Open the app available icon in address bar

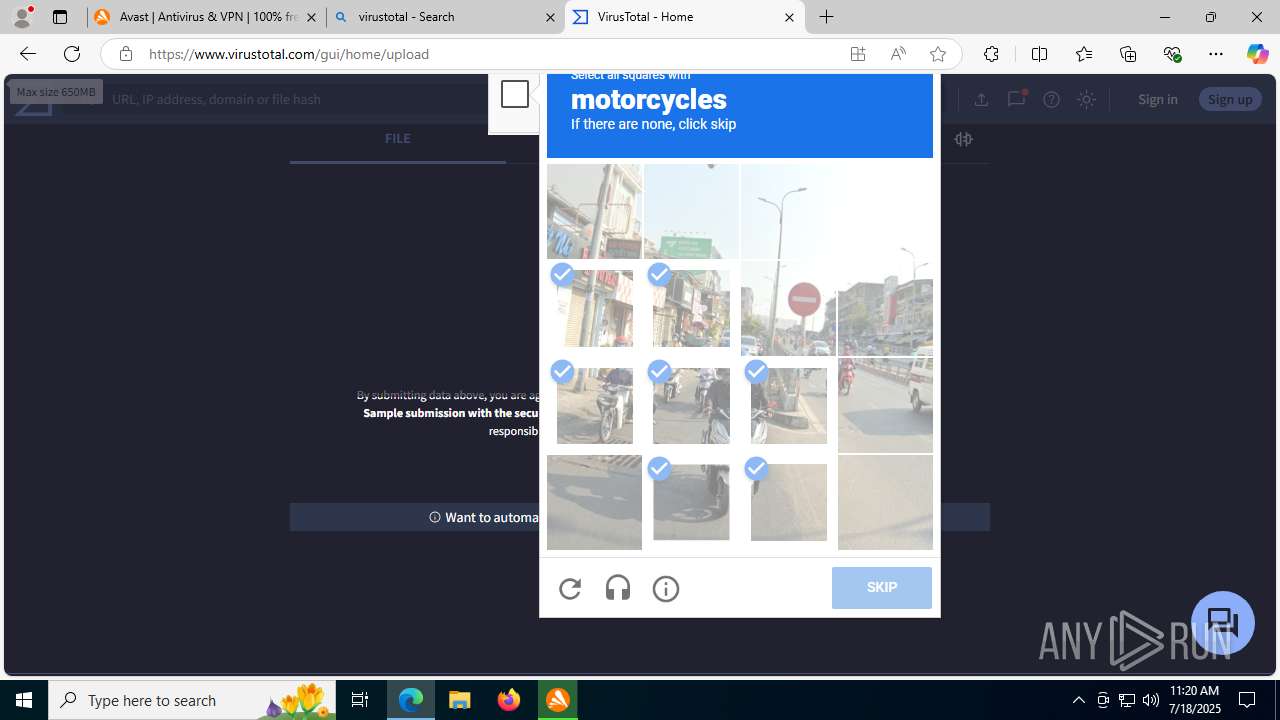tap(858, 54)
